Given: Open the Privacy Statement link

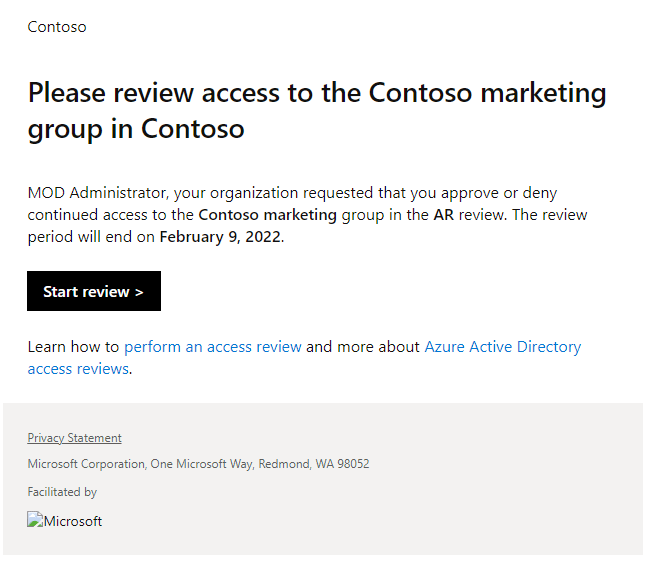Looking at the screenshot, I should (x=74, y=438).
